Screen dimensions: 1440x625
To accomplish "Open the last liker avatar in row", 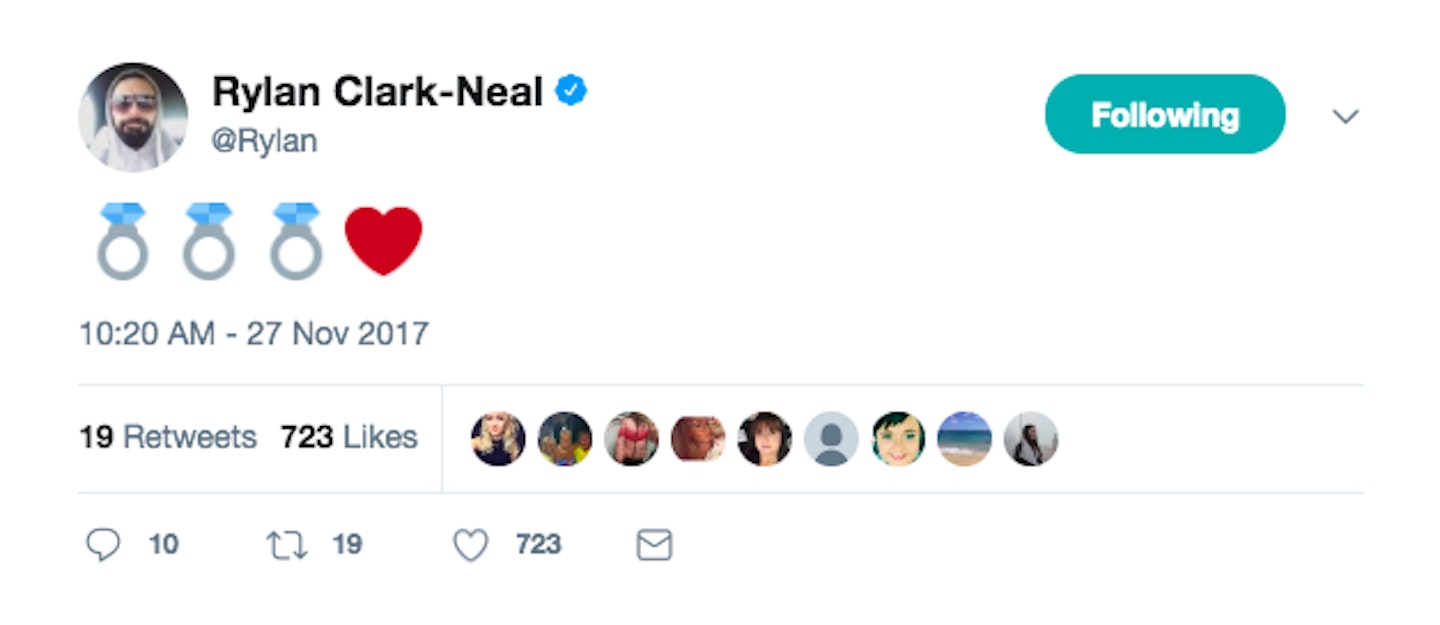I will point(1031,438).
